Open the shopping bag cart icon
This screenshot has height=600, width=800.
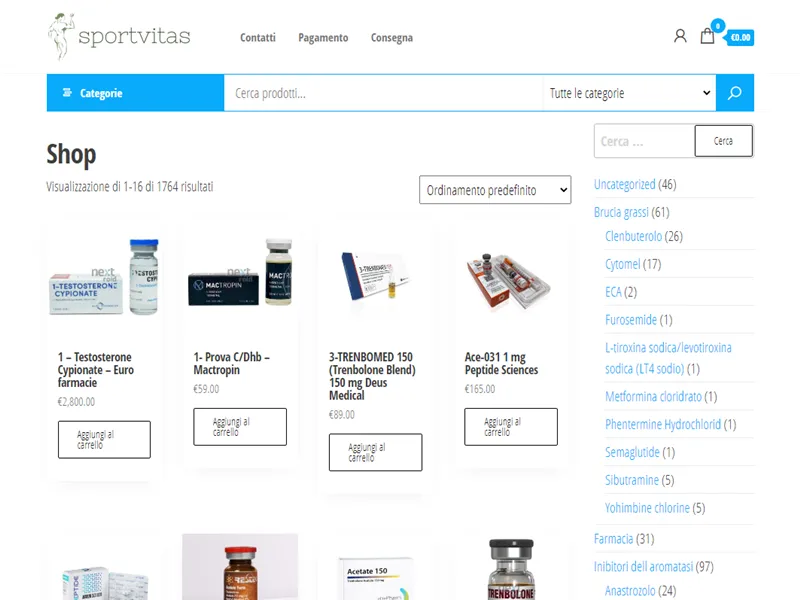(707, 36)
